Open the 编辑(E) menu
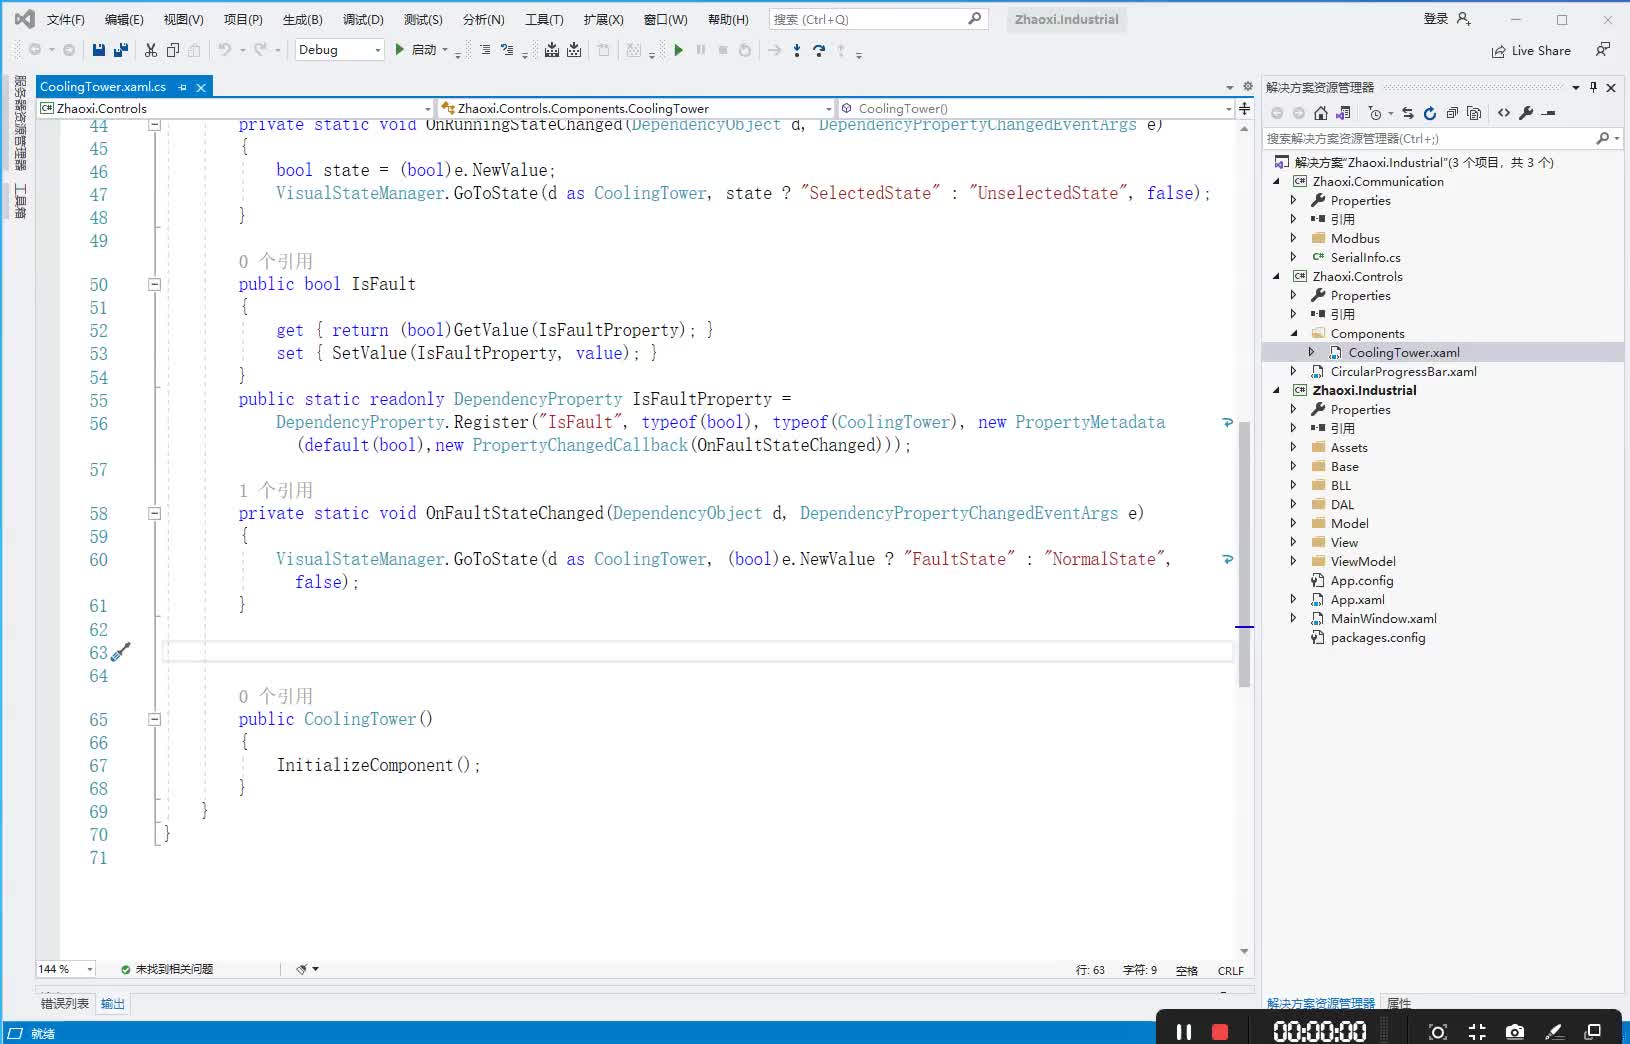This screenshot has width=1630, height=1044. tap(124, 19)
